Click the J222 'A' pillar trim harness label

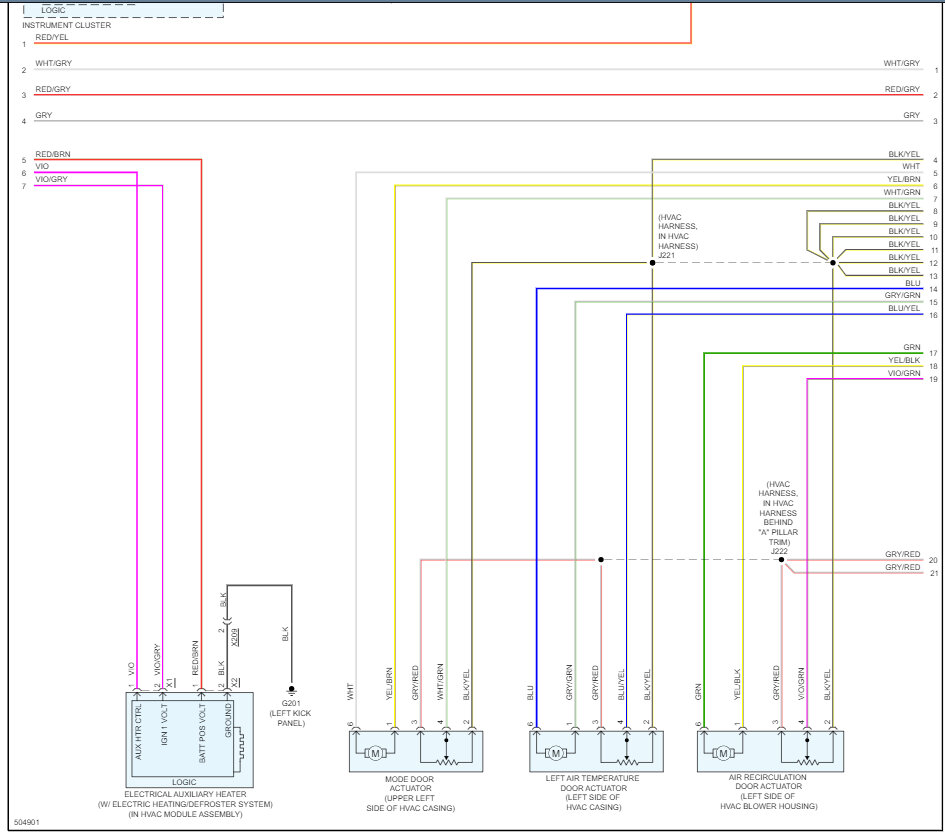tap(778, 518)
